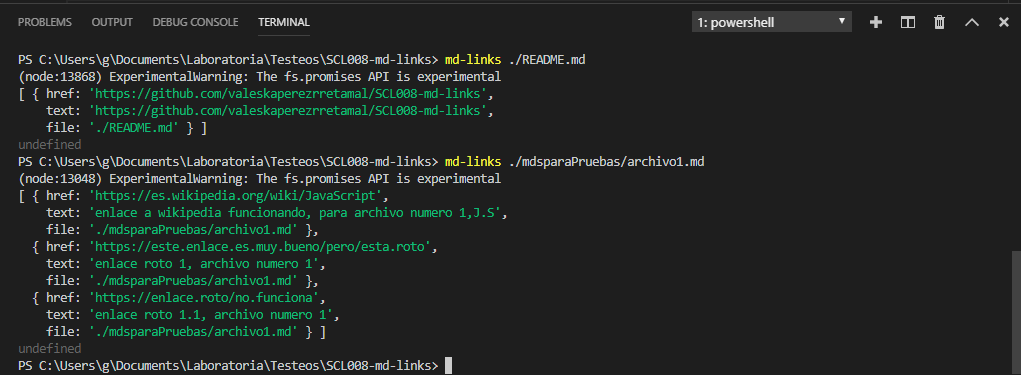Click the last 'undefined' output line
This screenshot has width=1021, height=375.
point(49,349)
